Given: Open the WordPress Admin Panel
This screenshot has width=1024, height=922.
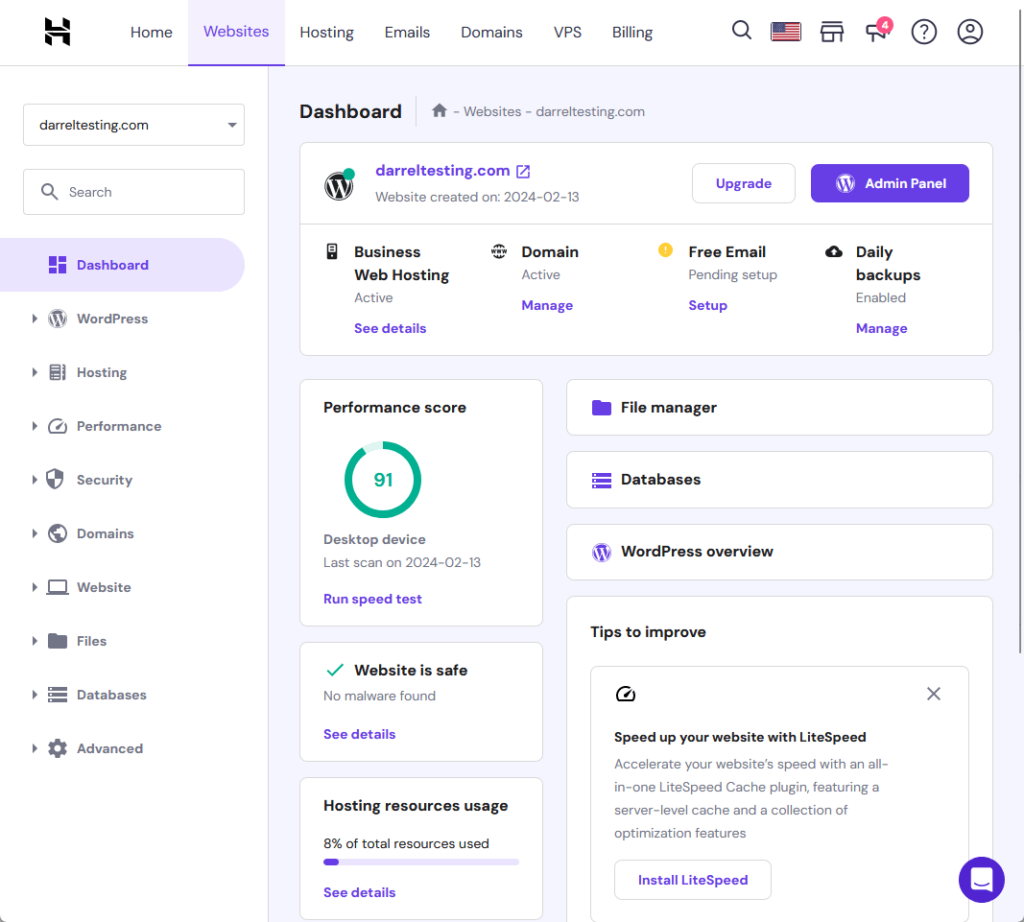Looking at the screenshot, I should [x=889, y=183].
